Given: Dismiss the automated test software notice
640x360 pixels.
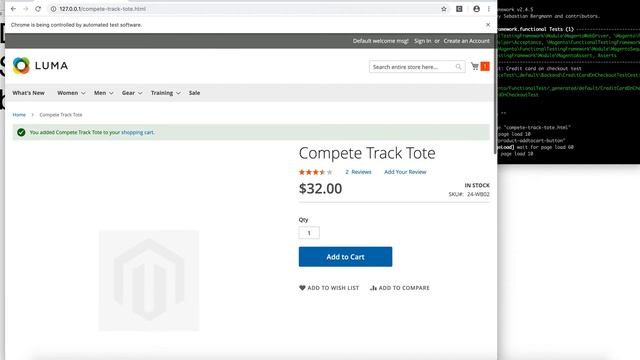Looking at the screenshot, I should coord(488,24).
